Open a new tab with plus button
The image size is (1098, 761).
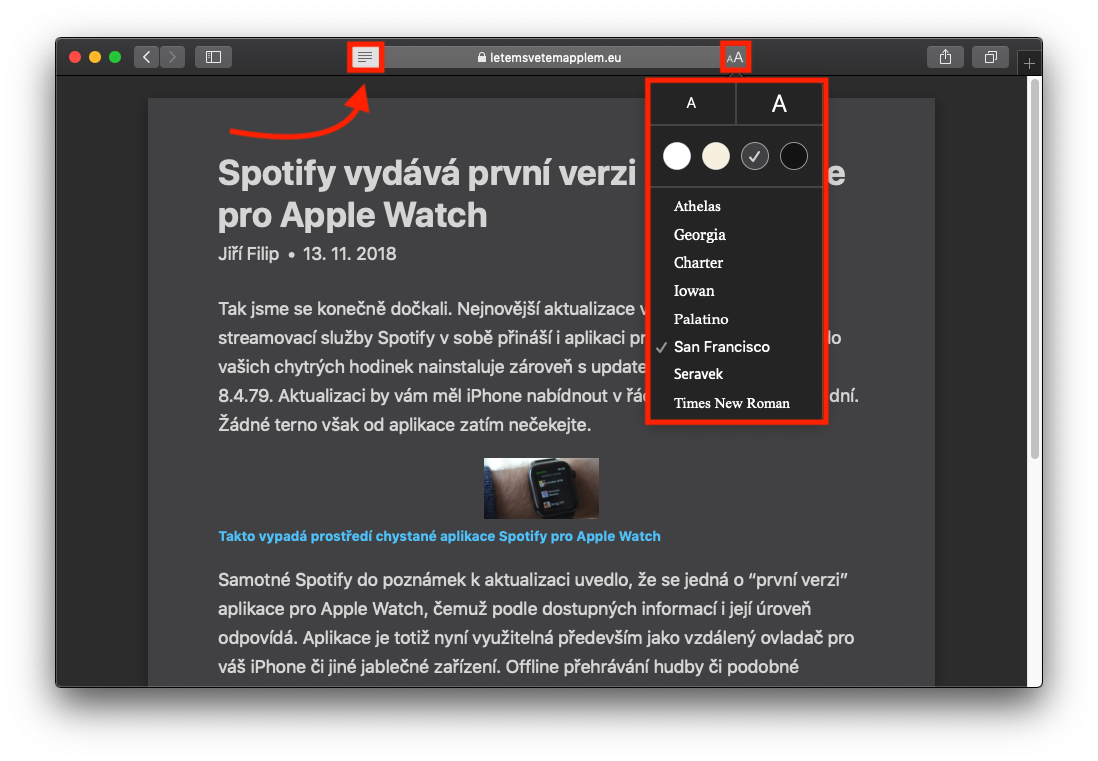pos(1029,64)
